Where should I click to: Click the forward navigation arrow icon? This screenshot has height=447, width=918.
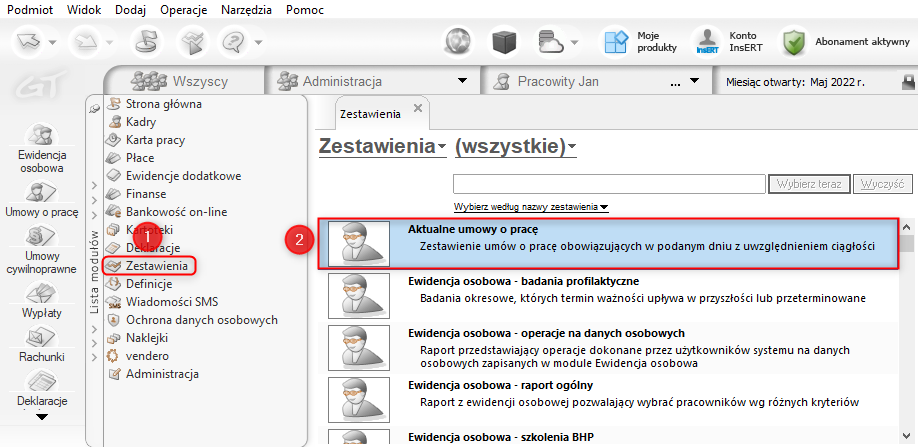tap(87, 42)
